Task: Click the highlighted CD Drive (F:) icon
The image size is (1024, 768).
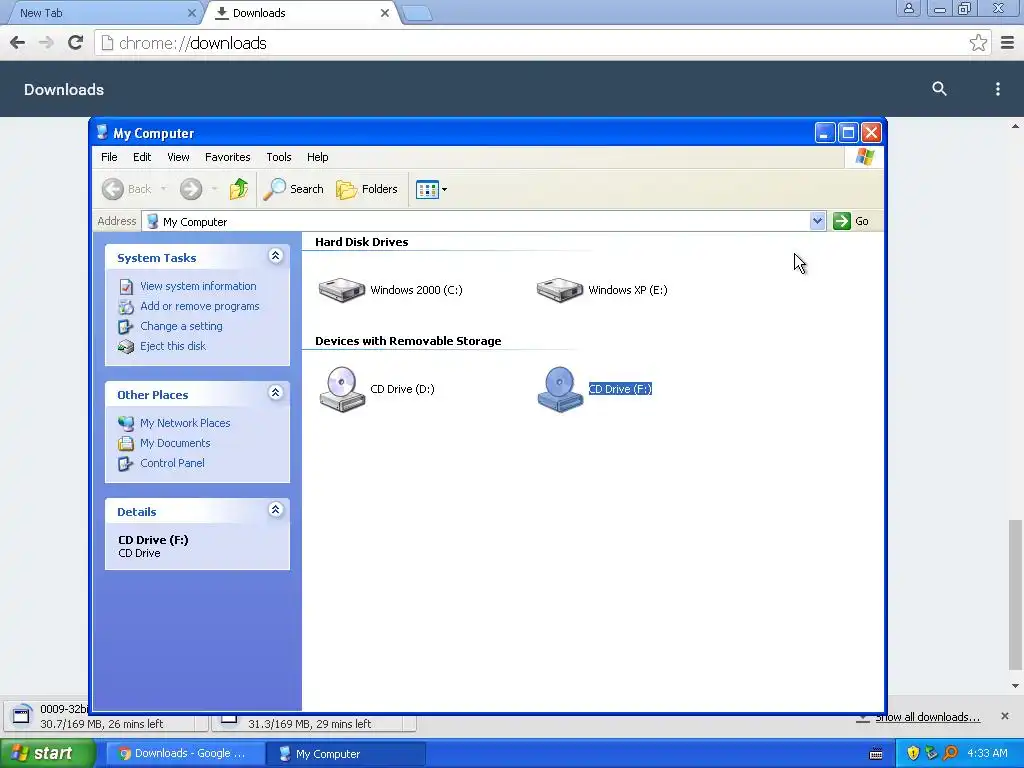Action: [560, 389]
